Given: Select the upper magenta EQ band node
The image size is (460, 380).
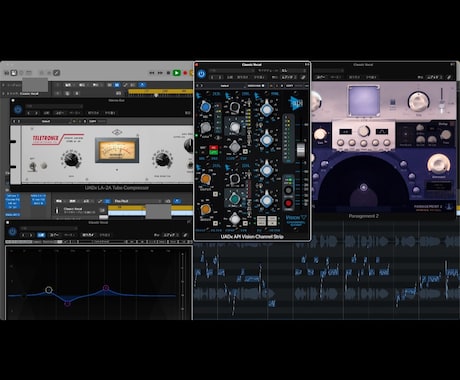Looking at the screenshot, I should pos(106,288).
